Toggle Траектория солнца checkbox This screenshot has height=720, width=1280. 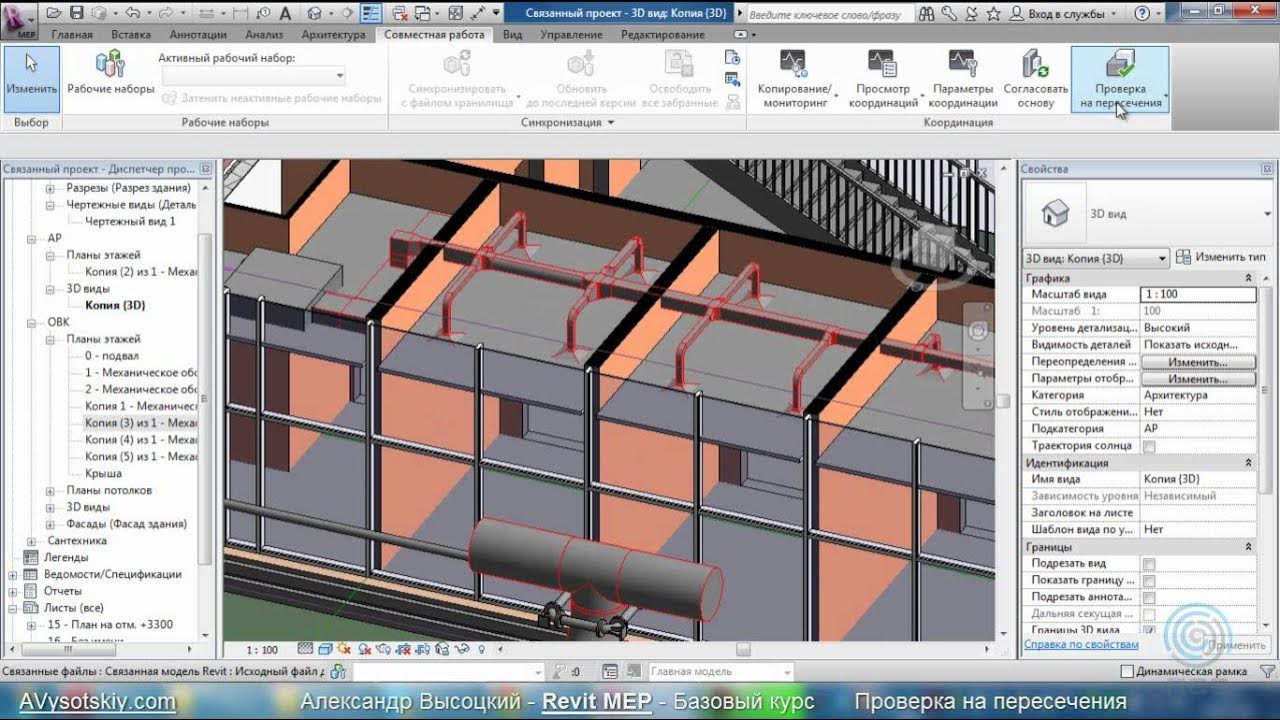[1149, 446]
